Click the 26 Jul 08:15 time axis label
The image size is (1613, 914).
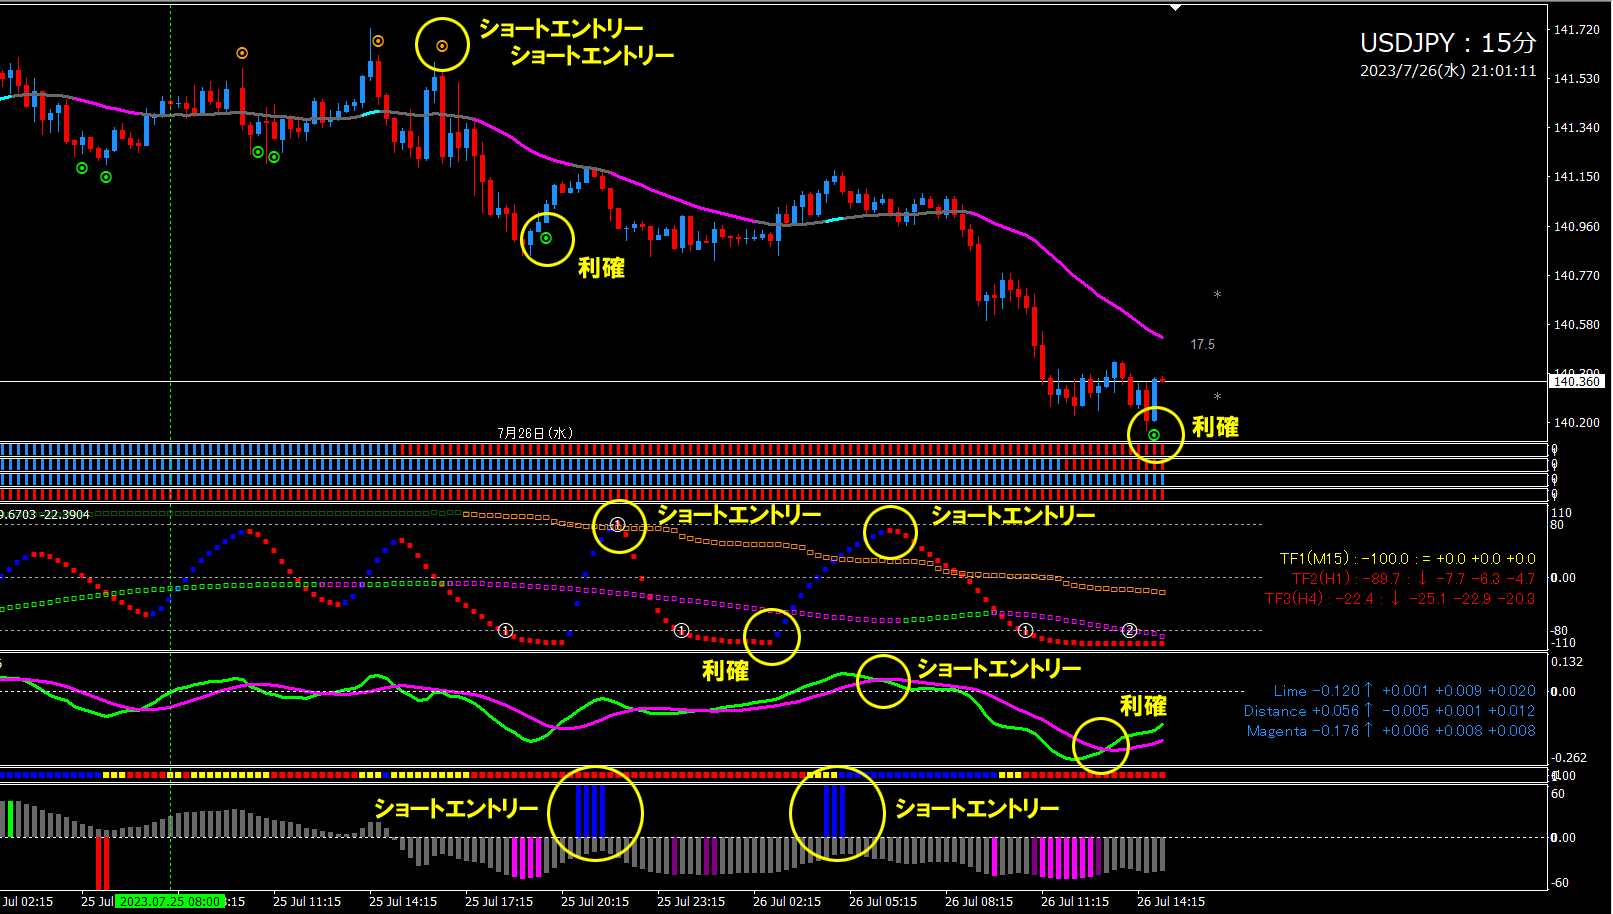(979, 901)
